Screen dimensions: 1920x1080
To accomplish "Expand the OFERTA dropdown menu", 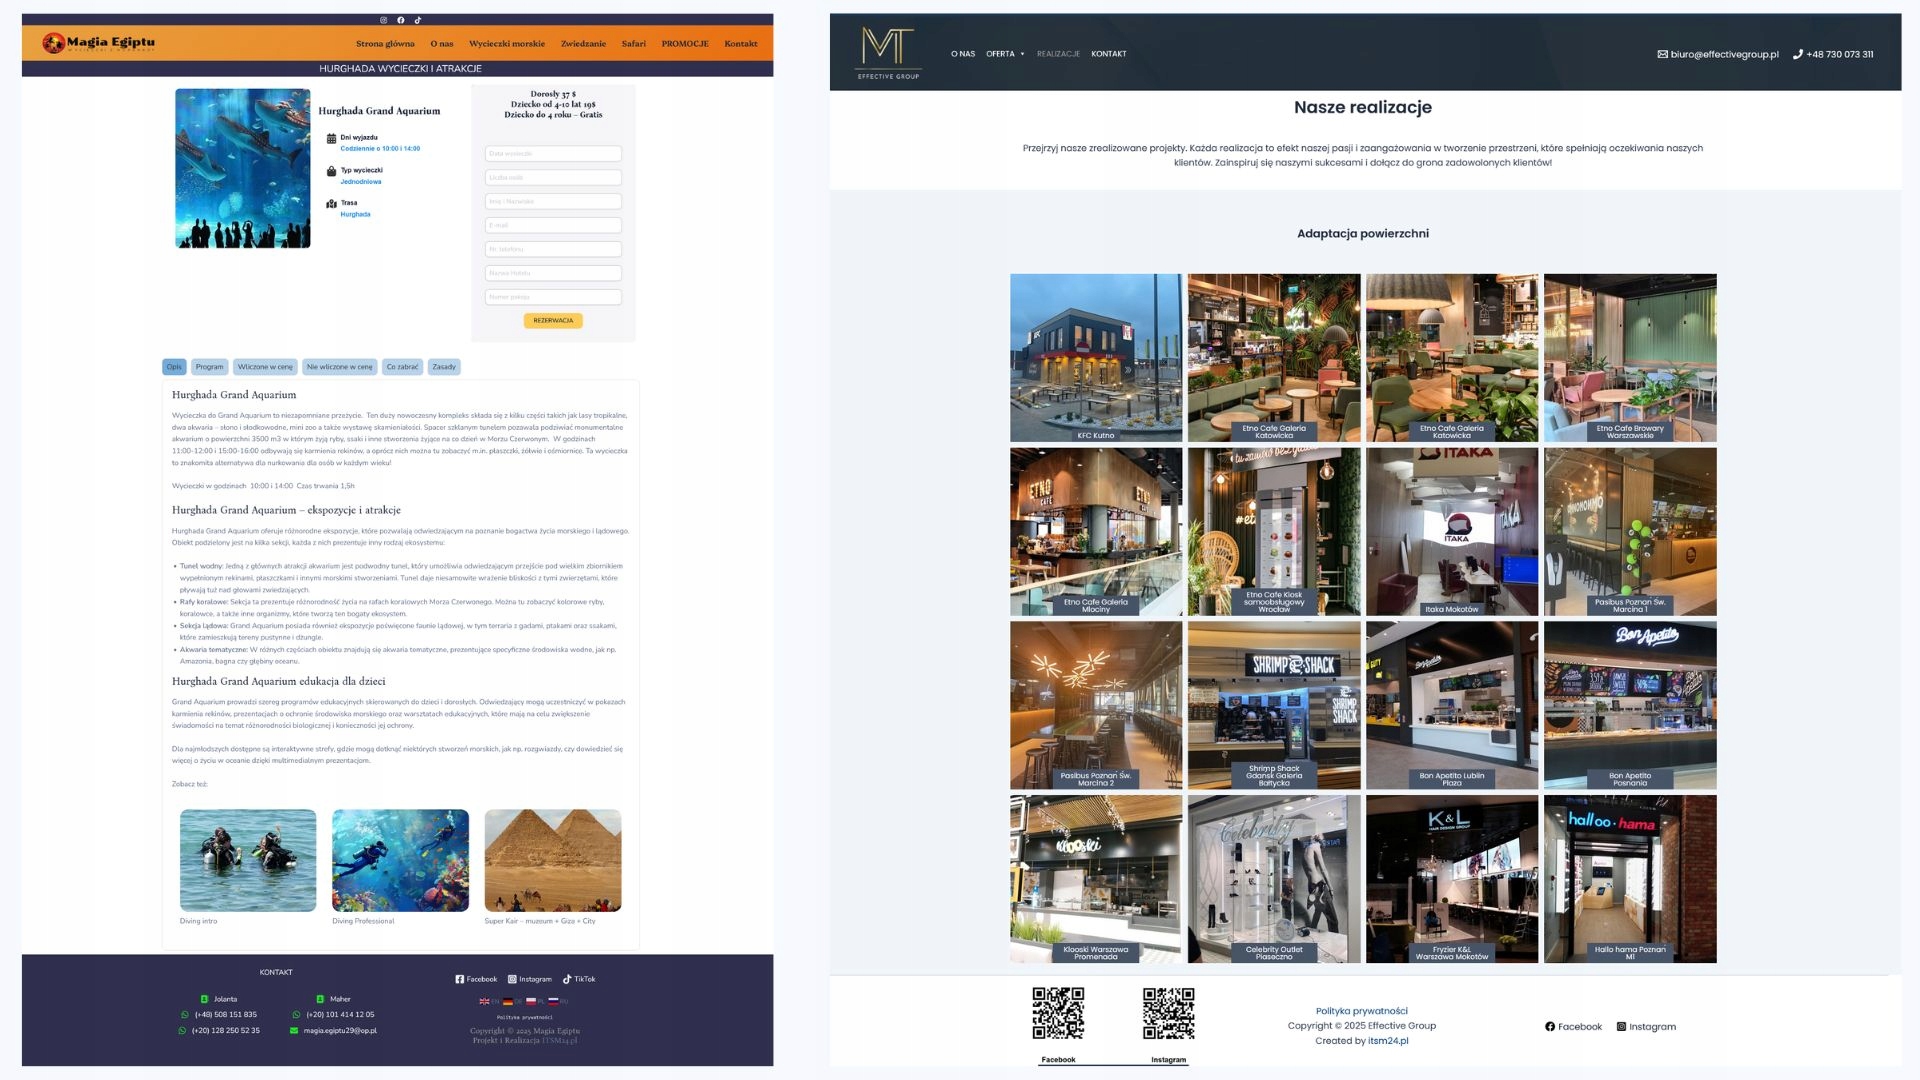I will click(1005, 54).
